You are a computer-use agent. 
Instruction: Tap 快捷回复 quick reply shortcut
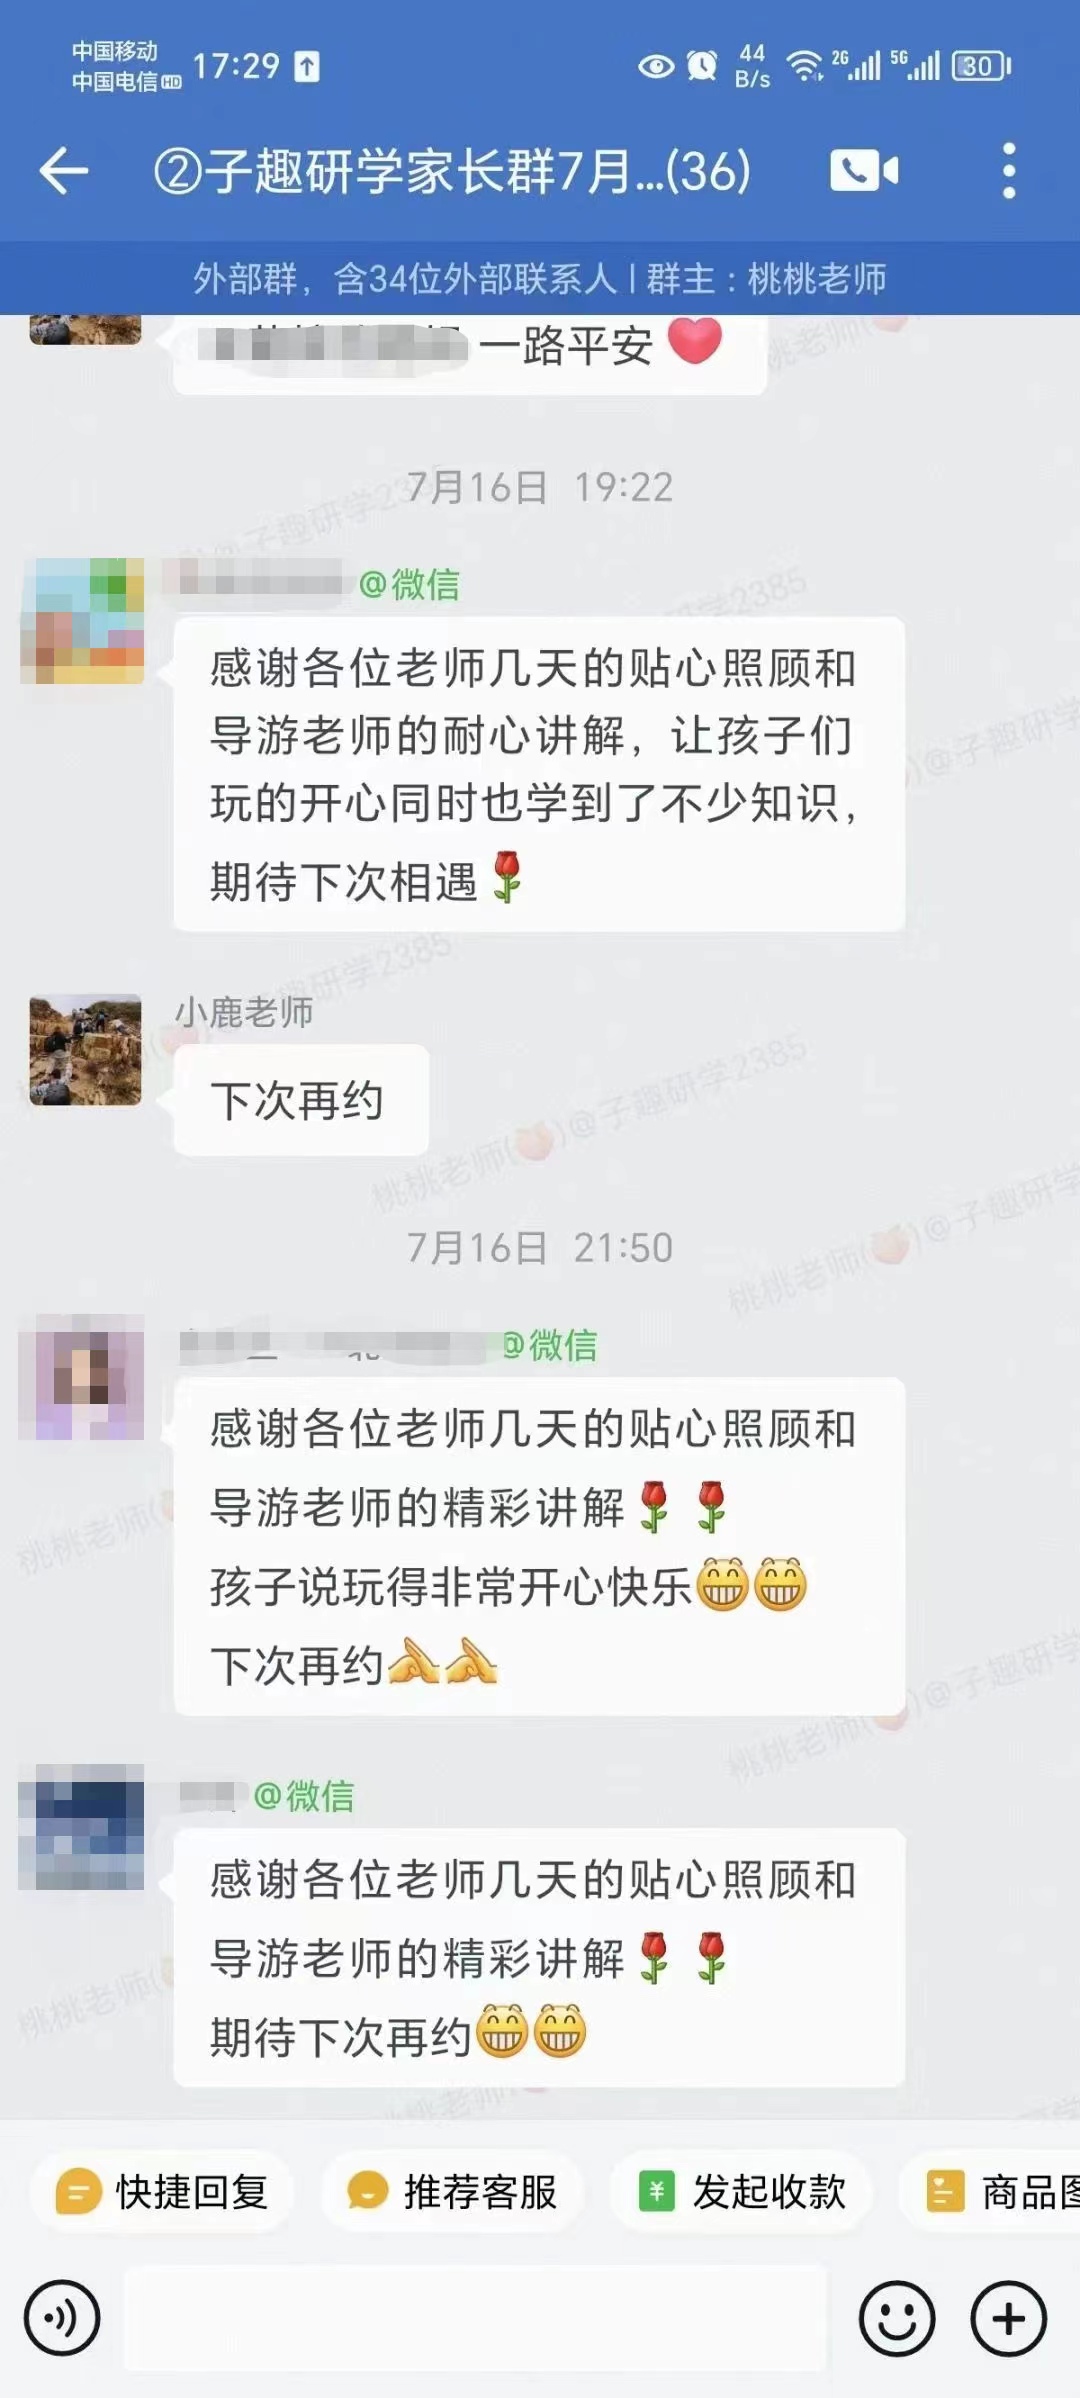coord(163,2191)
